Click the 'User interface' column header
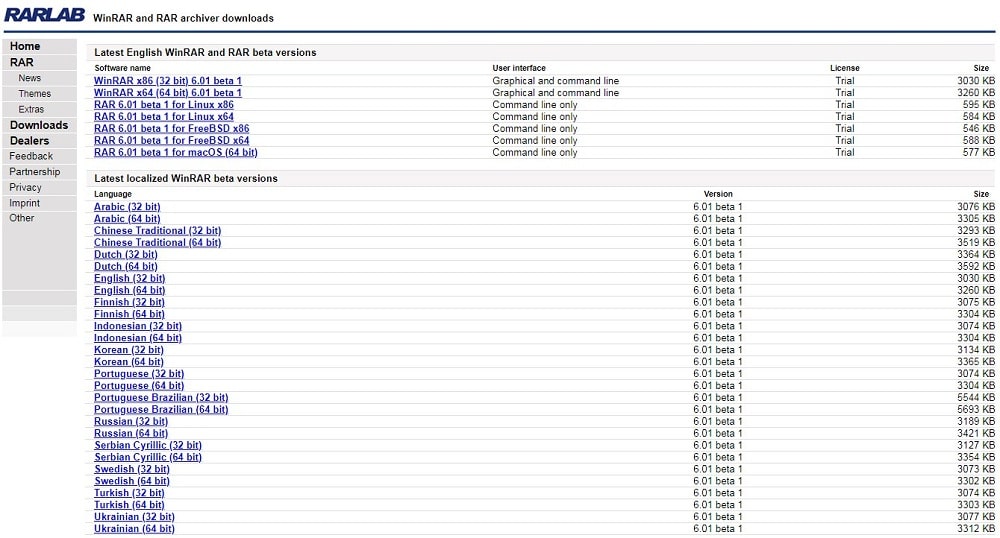This screenshot has height=538, width=1000. click(519, 68)
